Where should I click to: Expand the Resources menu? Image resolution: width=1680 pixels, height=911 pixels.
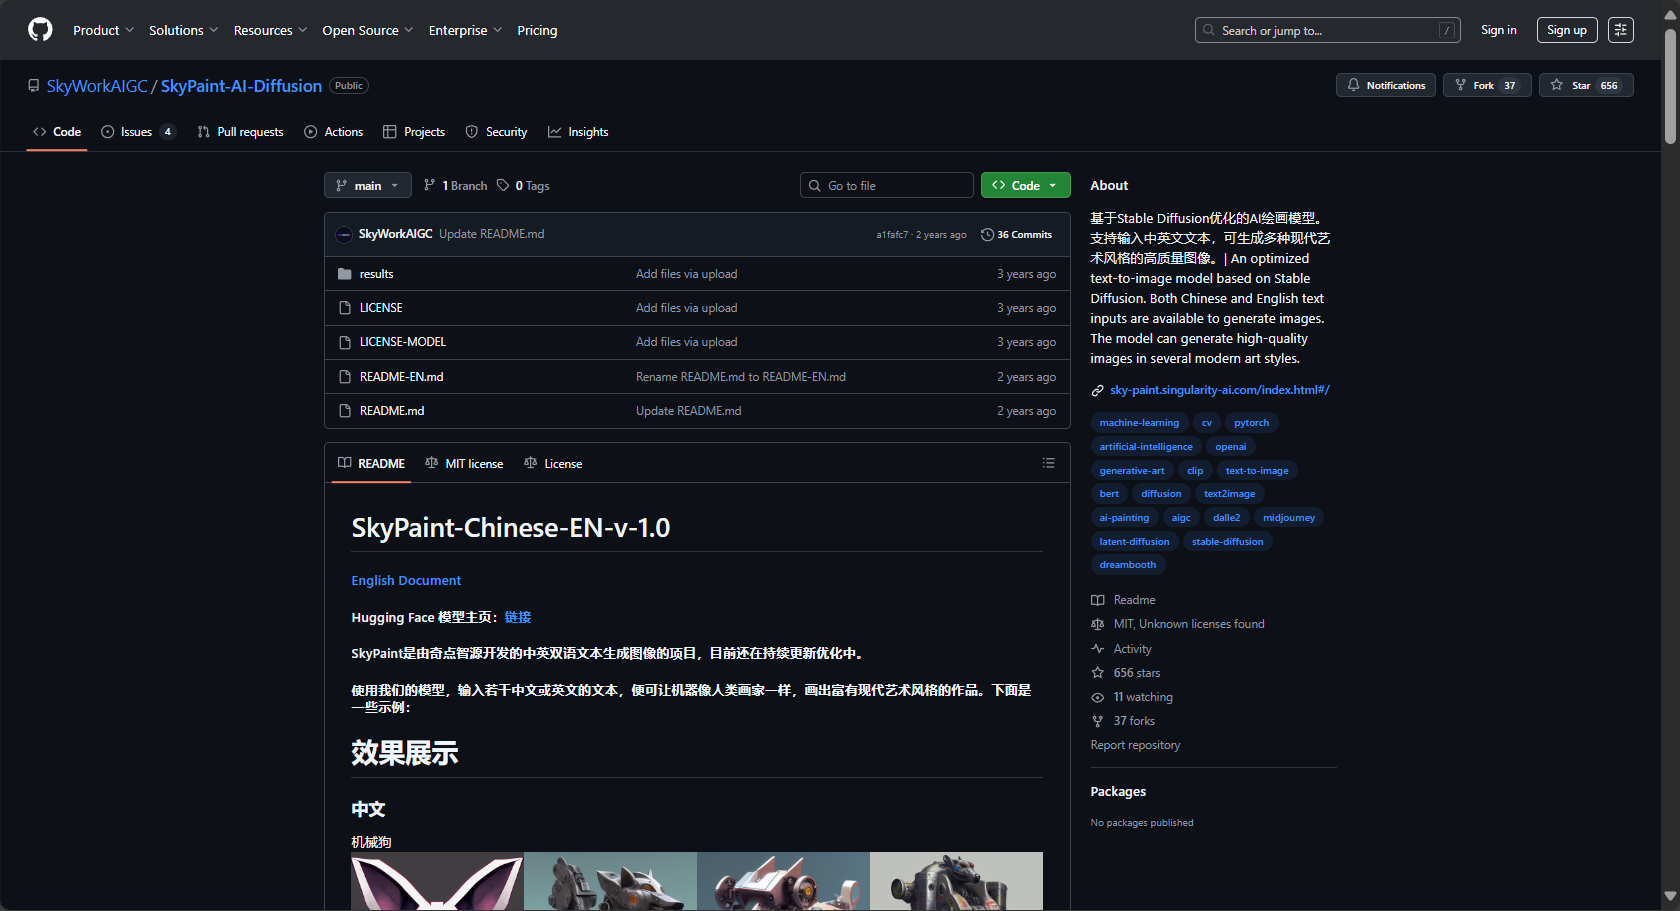point(270,30)
